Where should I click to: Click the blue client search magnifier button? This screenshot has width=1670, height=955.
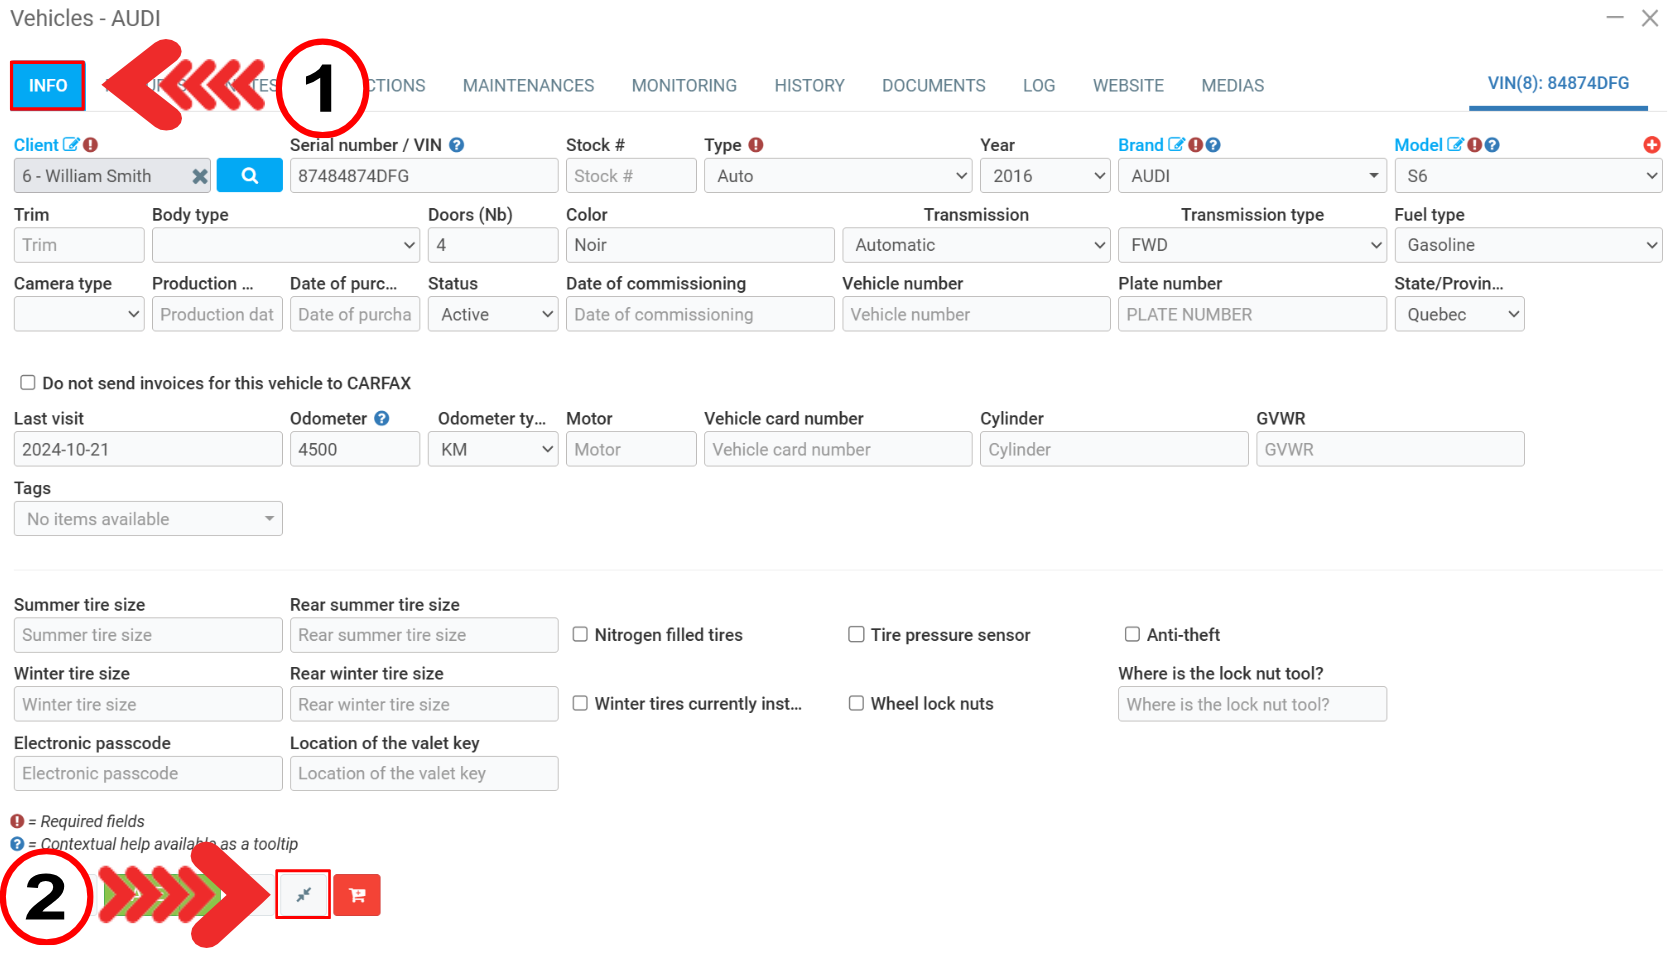point(249,176)
